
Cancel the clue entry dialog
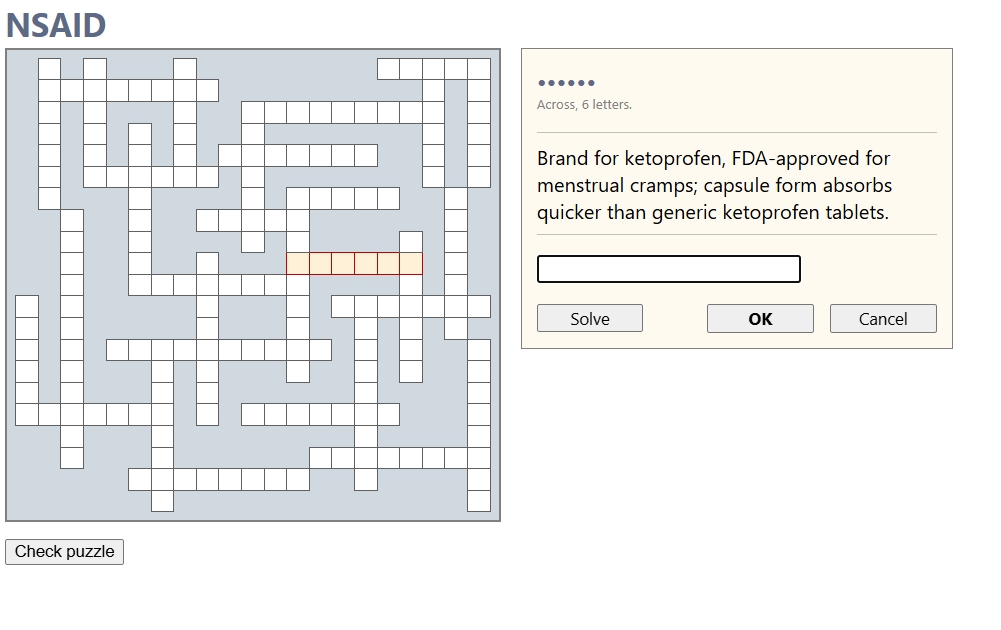coord(882,319)
